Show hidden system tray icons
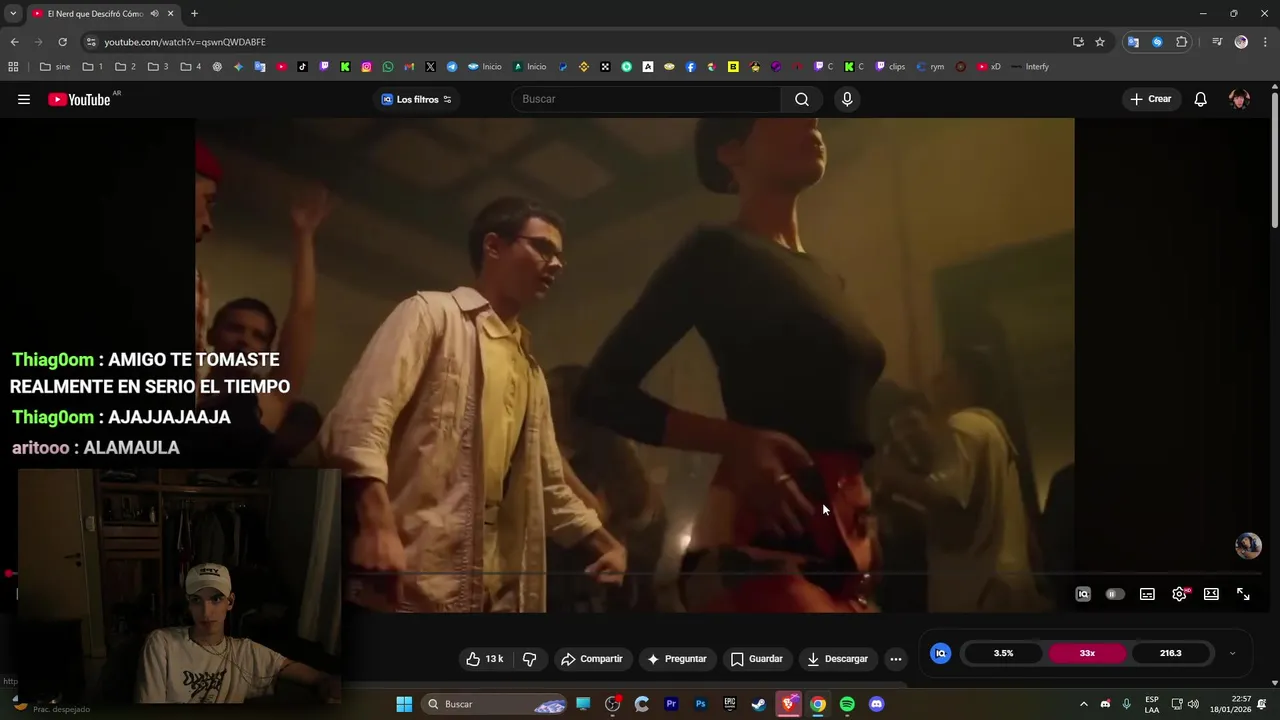This screenshot has height=720, width=1280. [1083, 704]
